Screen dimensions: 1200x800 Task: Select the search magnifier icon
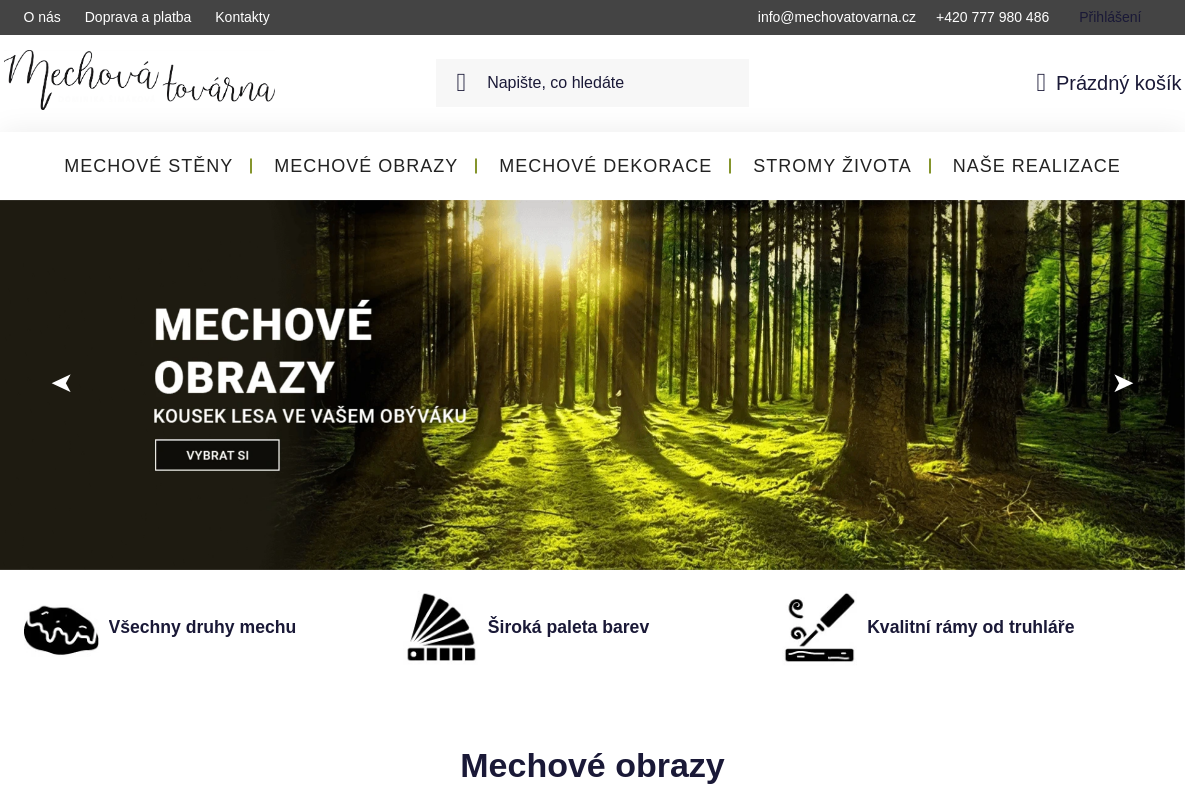click(x=461, y=82)
